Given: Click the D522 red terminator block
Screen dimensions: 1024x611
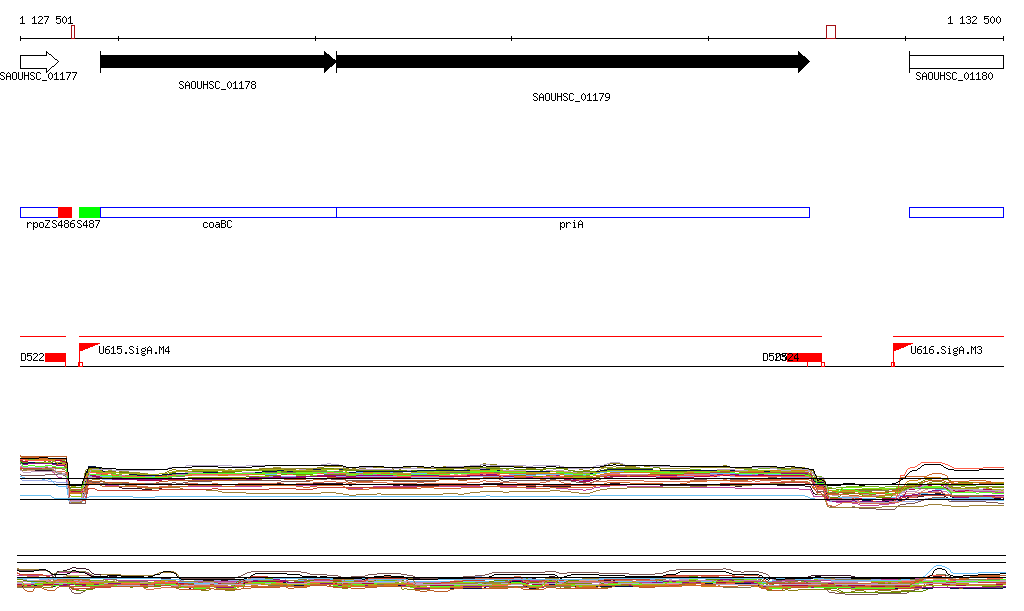Looking at the screenshot, I should [56, 357].
